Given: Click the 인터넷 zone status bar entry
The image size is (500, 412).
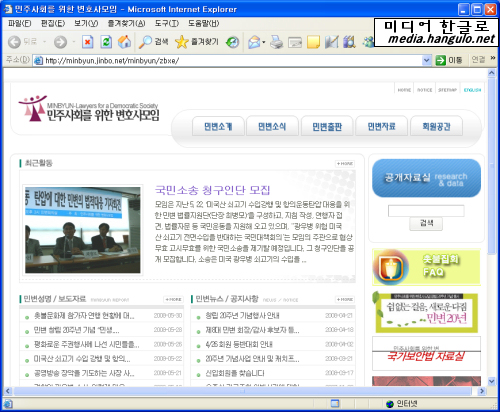Looking at the screenshot, I should (402, 404).
